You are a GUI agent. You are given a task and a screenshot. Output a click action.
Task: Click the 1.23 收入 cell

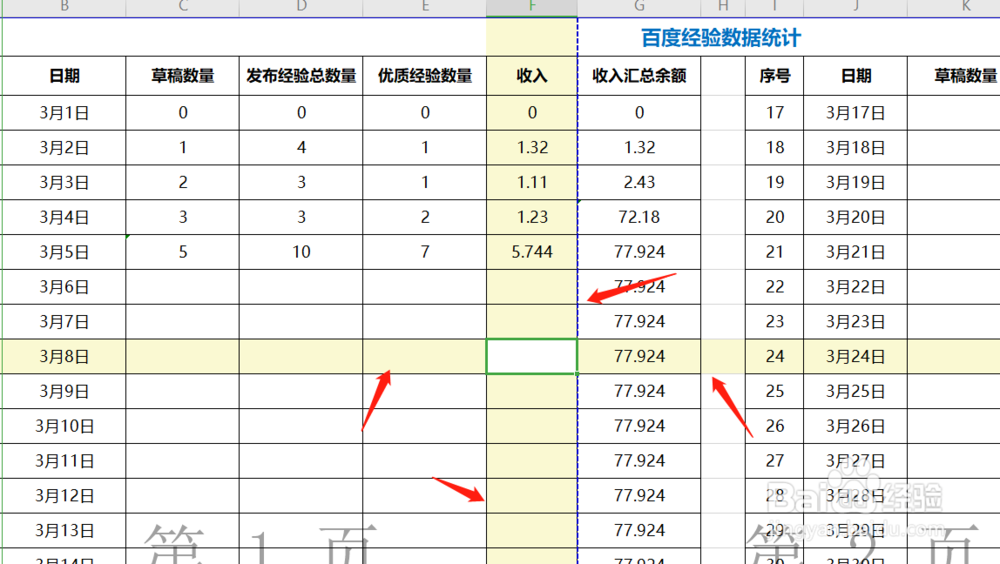pyautogui.click(x=532, y=218)
